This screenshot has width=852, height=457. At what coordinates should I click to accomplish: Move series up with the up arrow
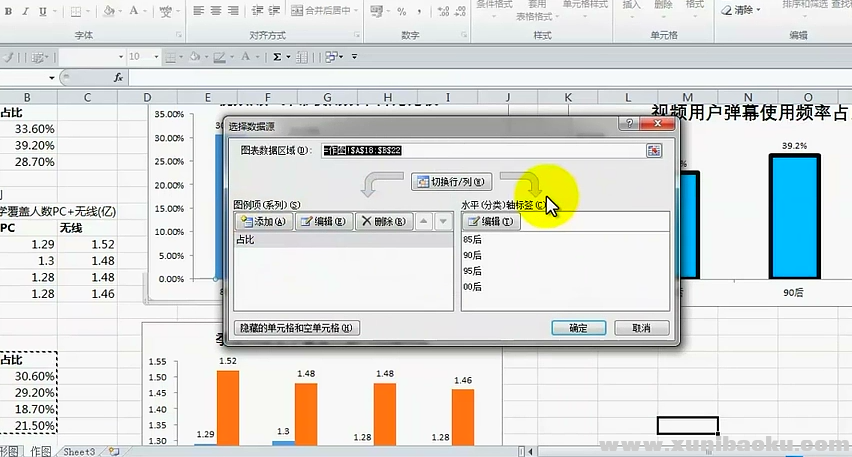pos(422,222)
